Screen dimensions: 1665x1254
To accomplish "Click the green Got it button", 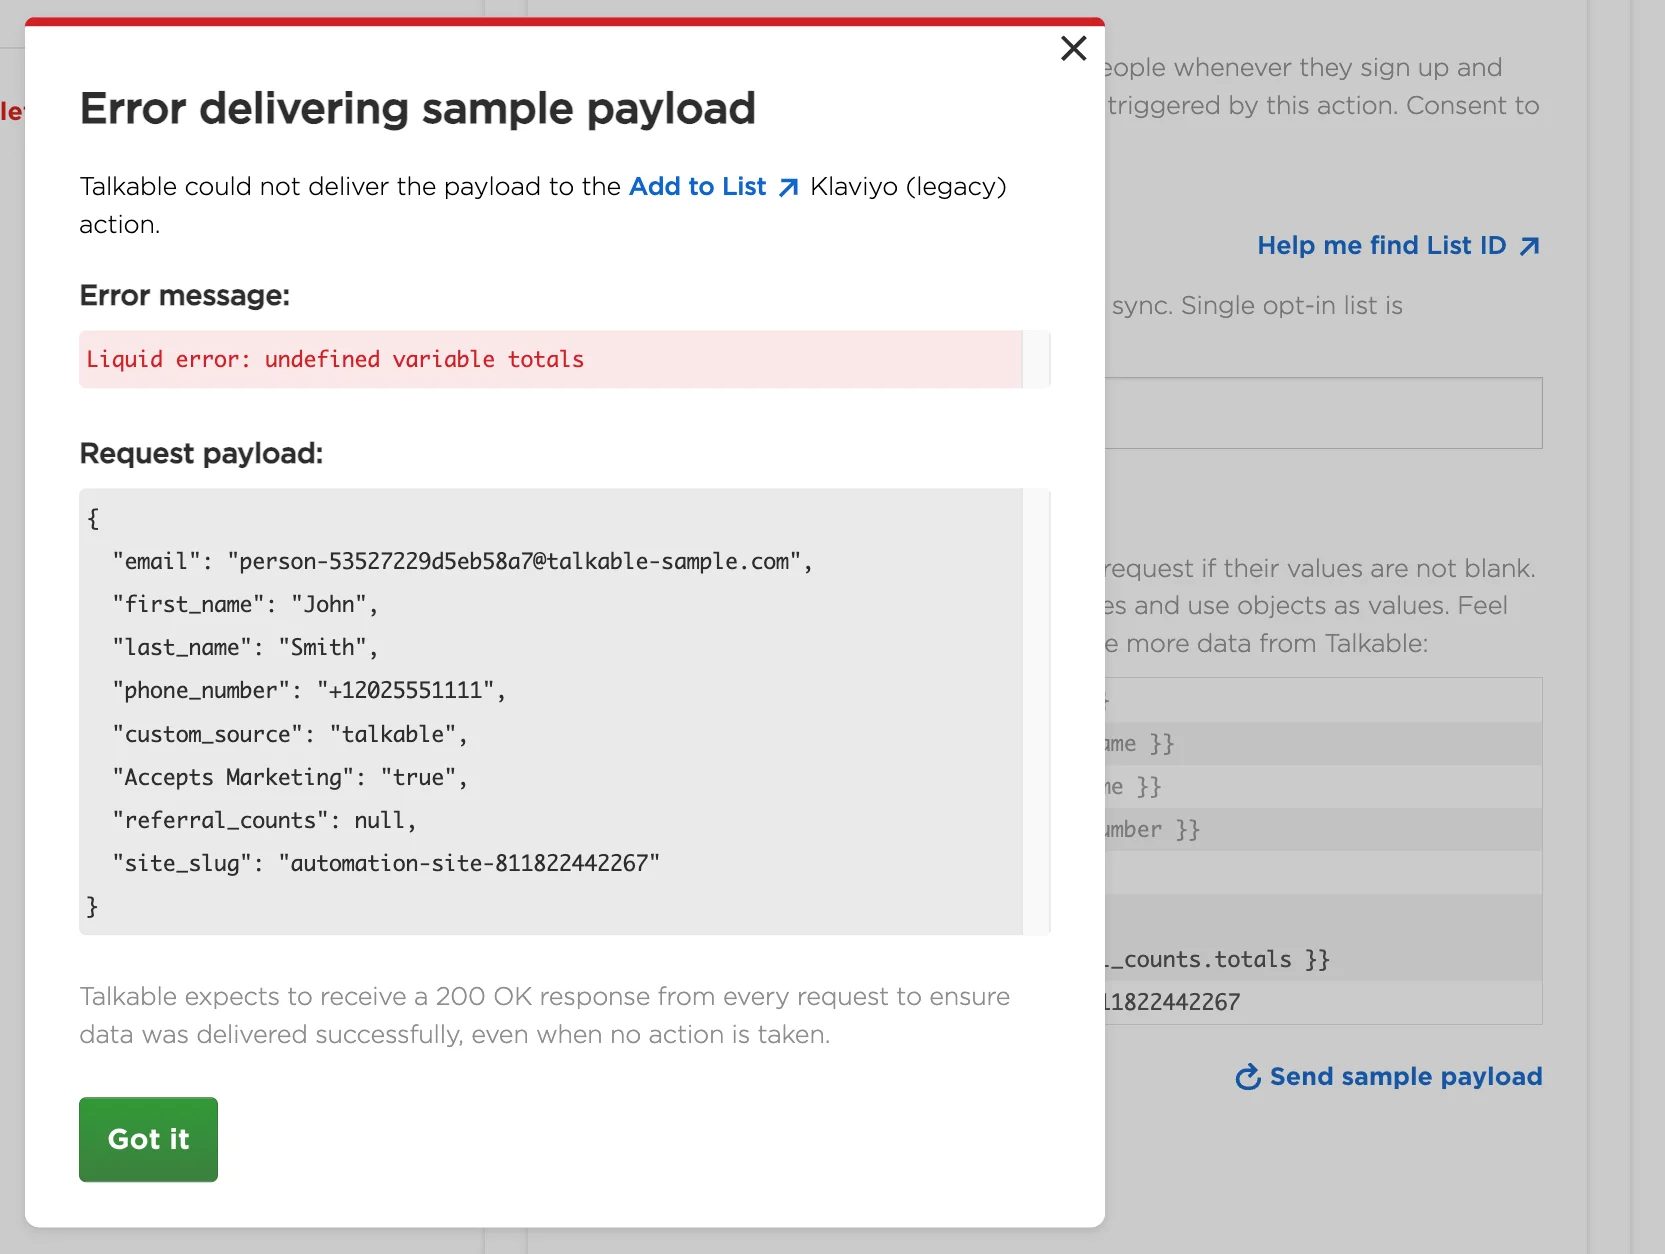I will (148, 1139).
